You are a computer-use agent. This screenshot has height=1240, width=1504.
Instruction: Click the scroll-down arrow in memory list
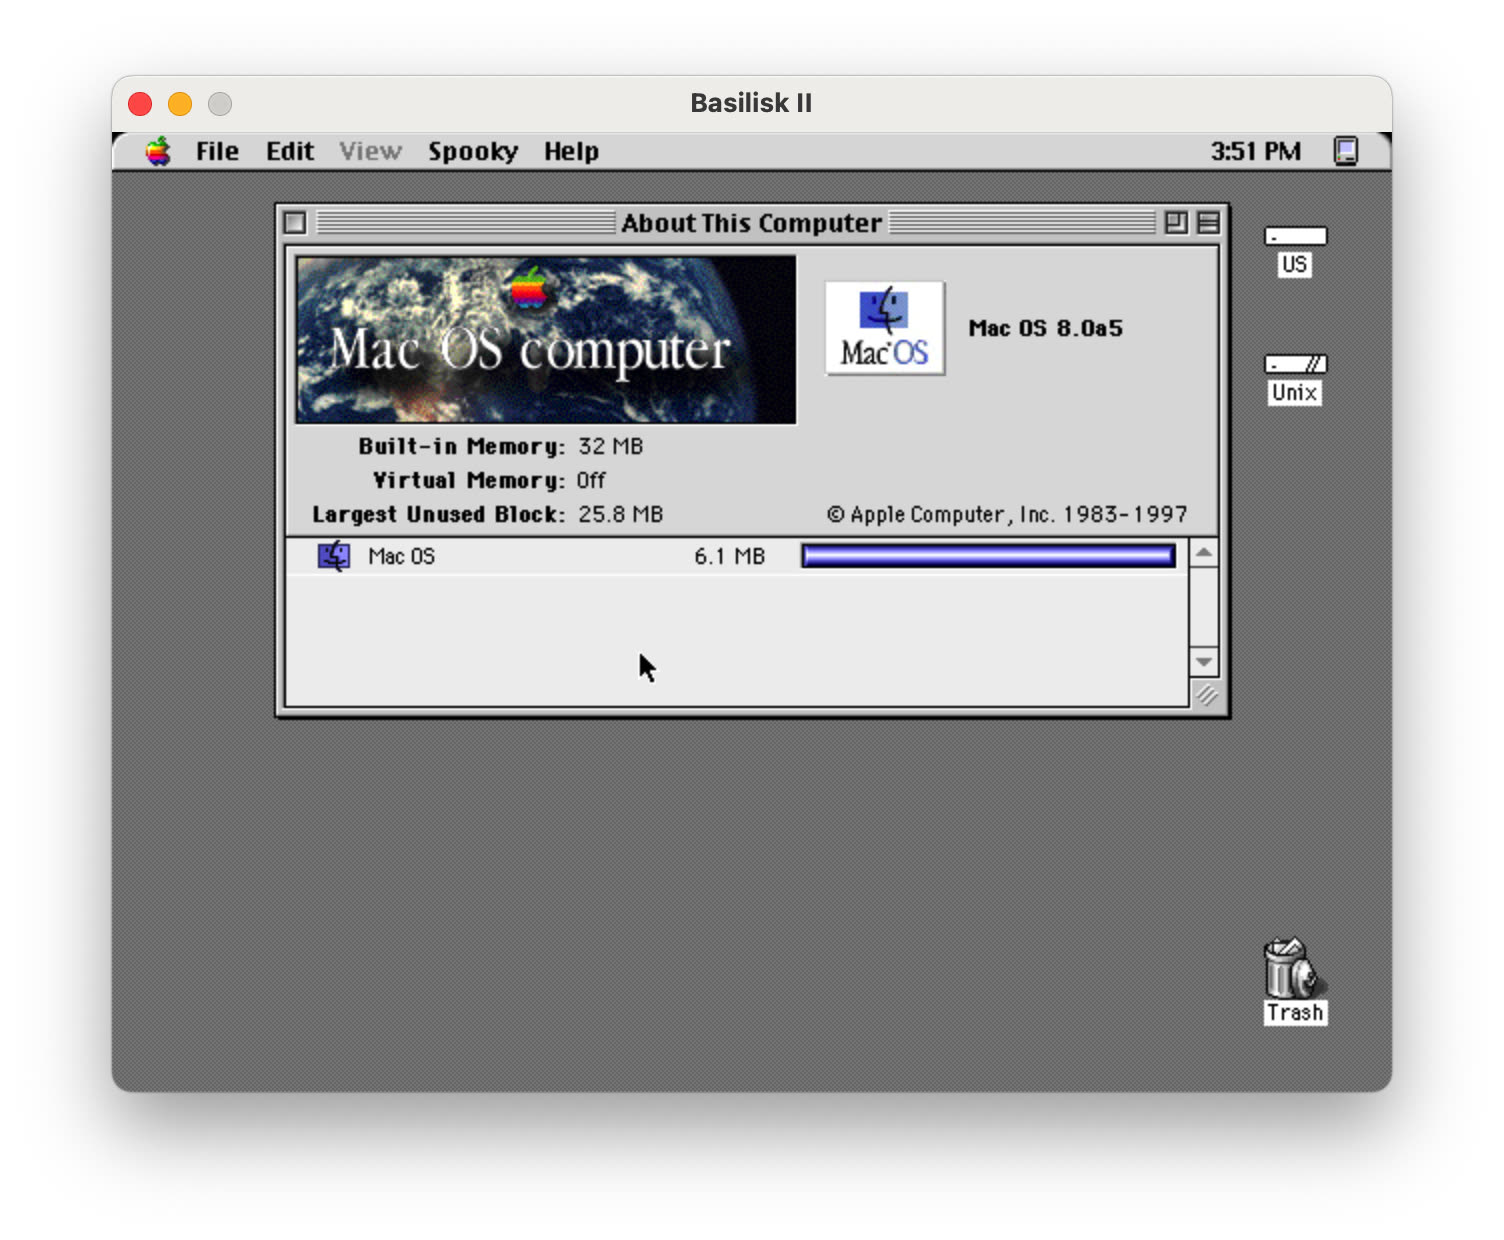(1204, 662)
